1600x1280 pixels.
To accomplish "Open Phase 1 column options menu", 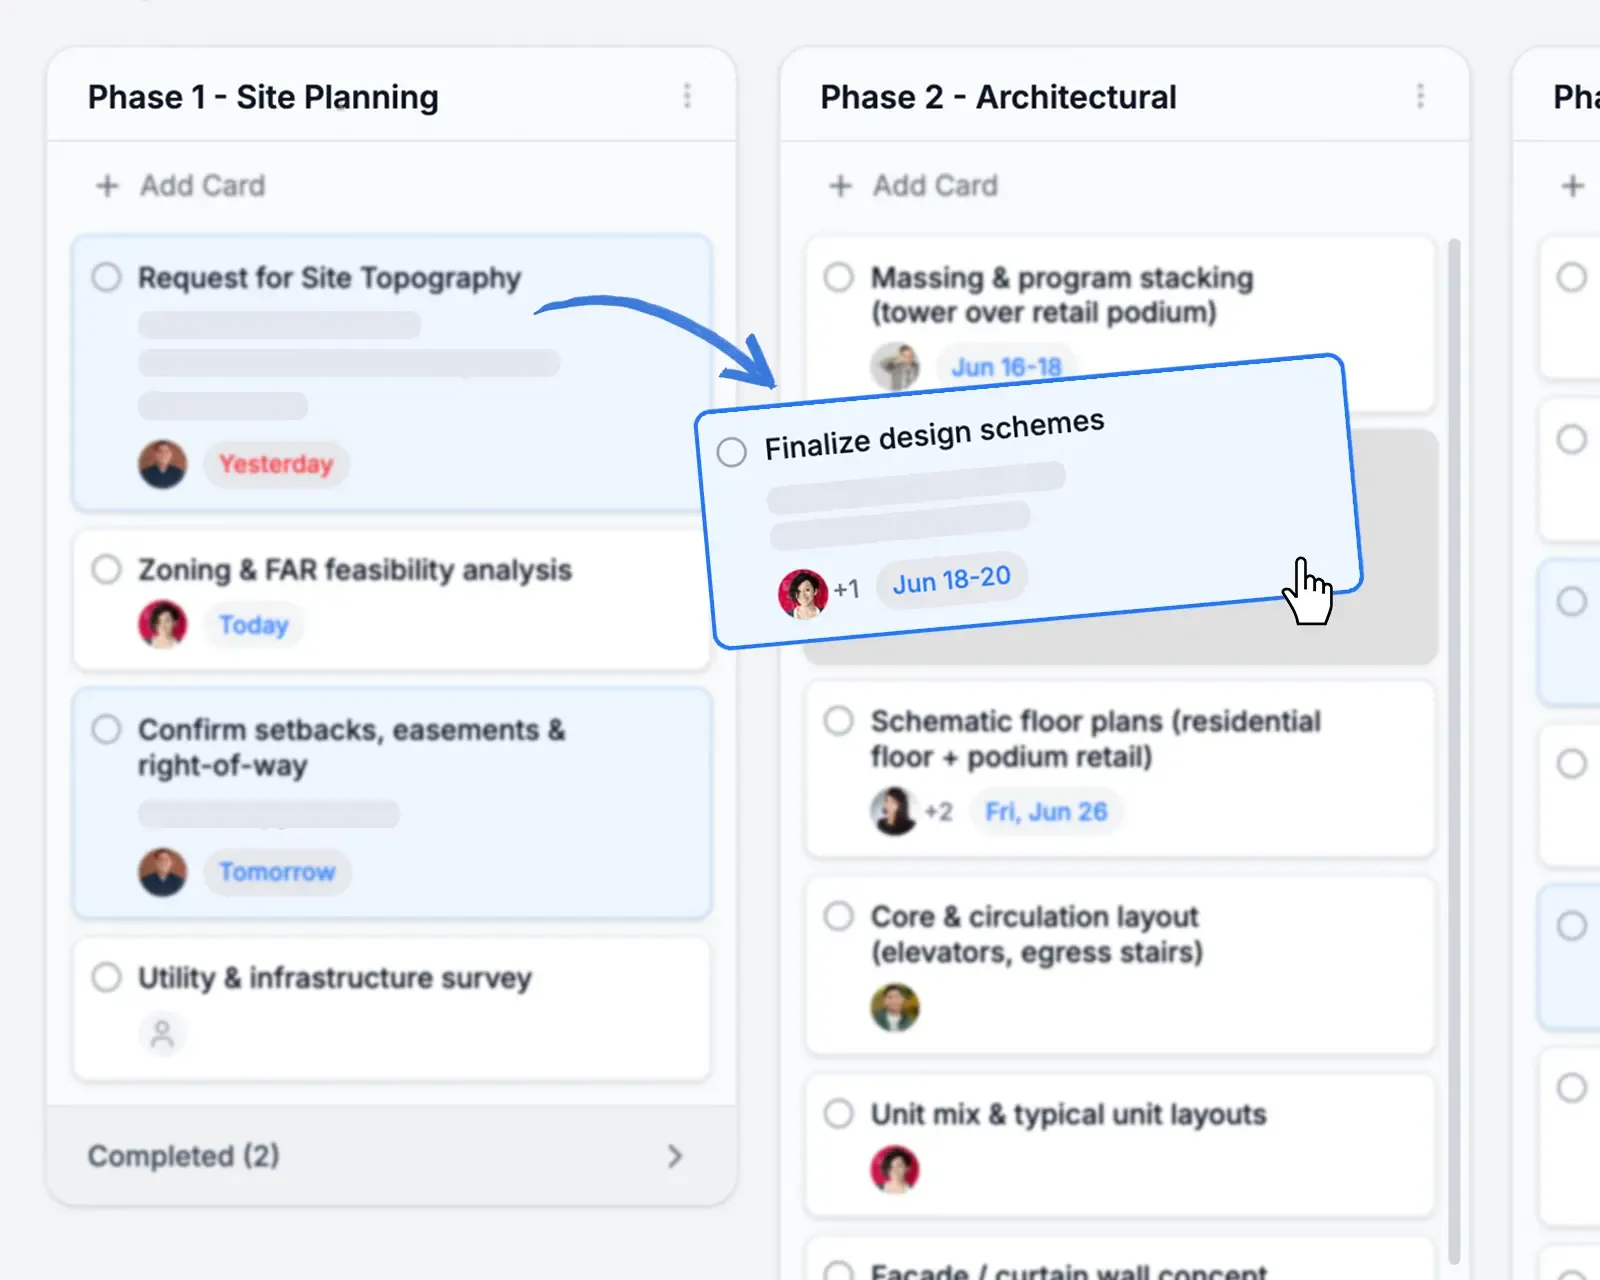I will point(687,96).
